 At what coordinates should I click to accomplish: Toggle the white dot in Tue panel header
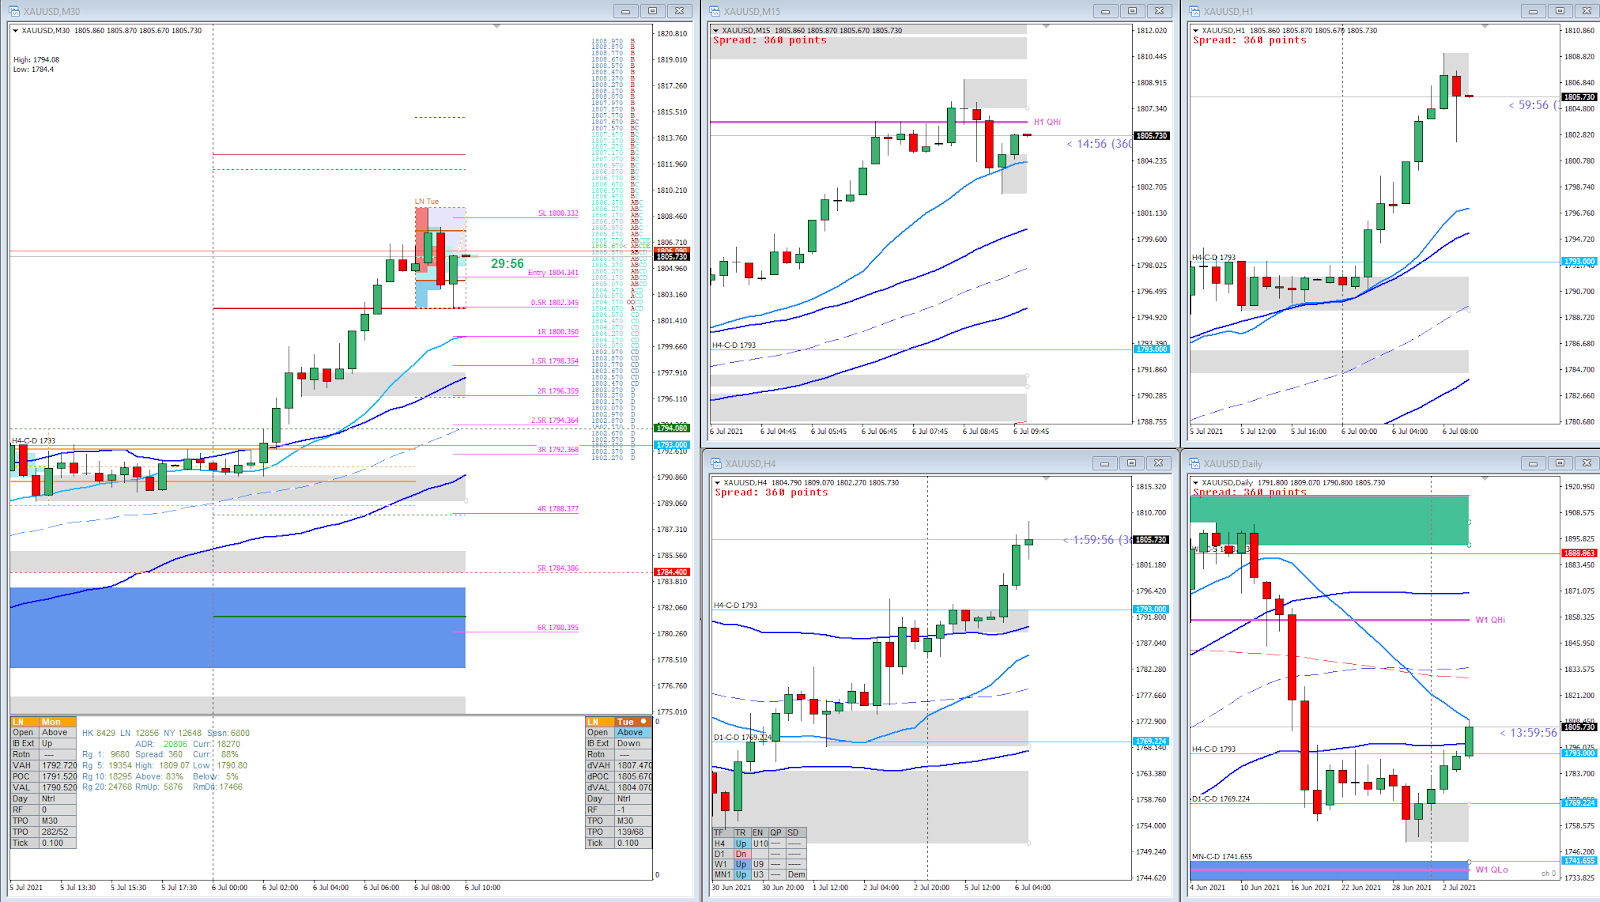pos(644,721)
